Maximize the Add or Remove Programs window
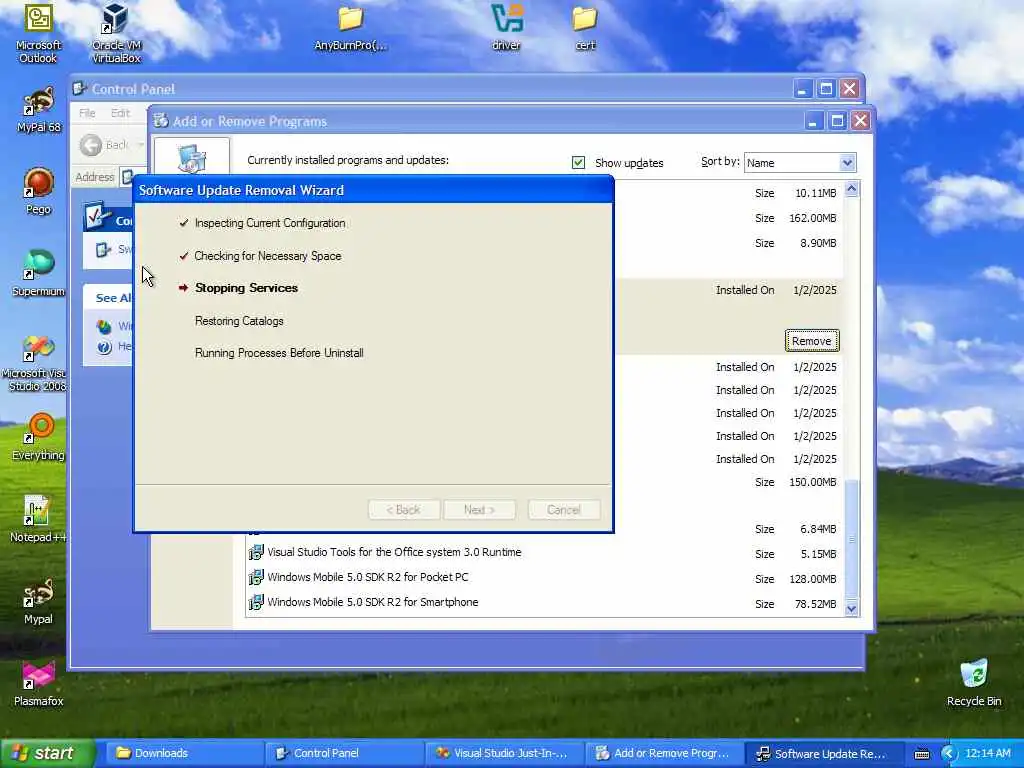 click(x=837, y=121)
